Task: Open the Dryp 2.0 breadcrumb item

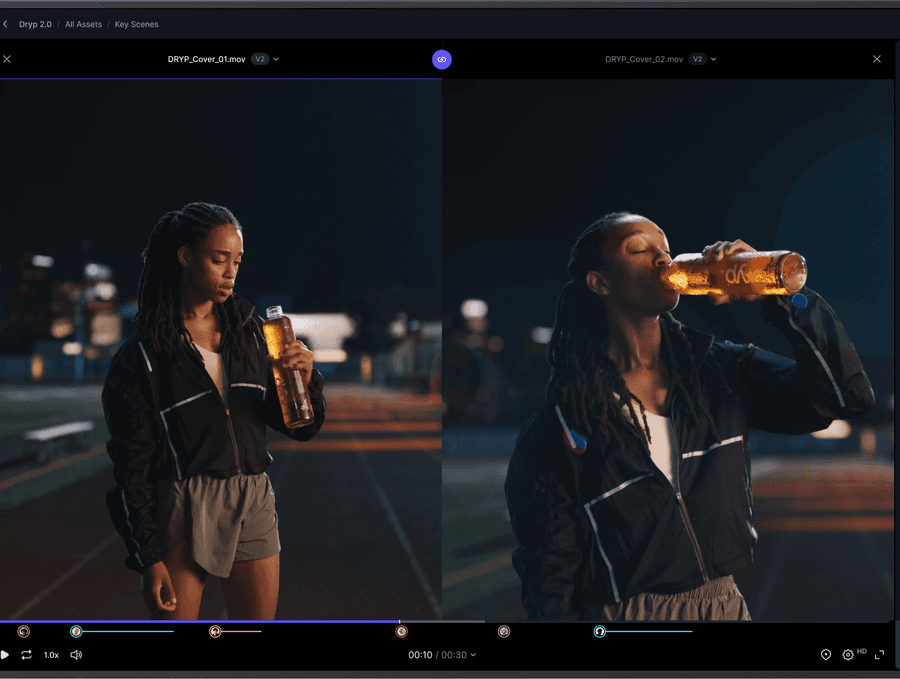Action: [34, 24]
